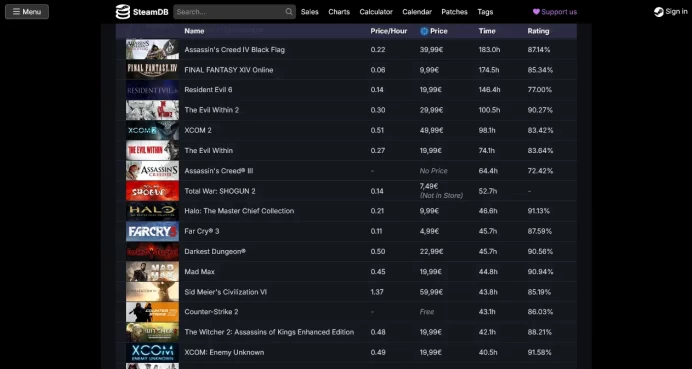Click Far Cry® 3 name link
This screenshot has height=369, width=692.
click(x=202, y=231)
